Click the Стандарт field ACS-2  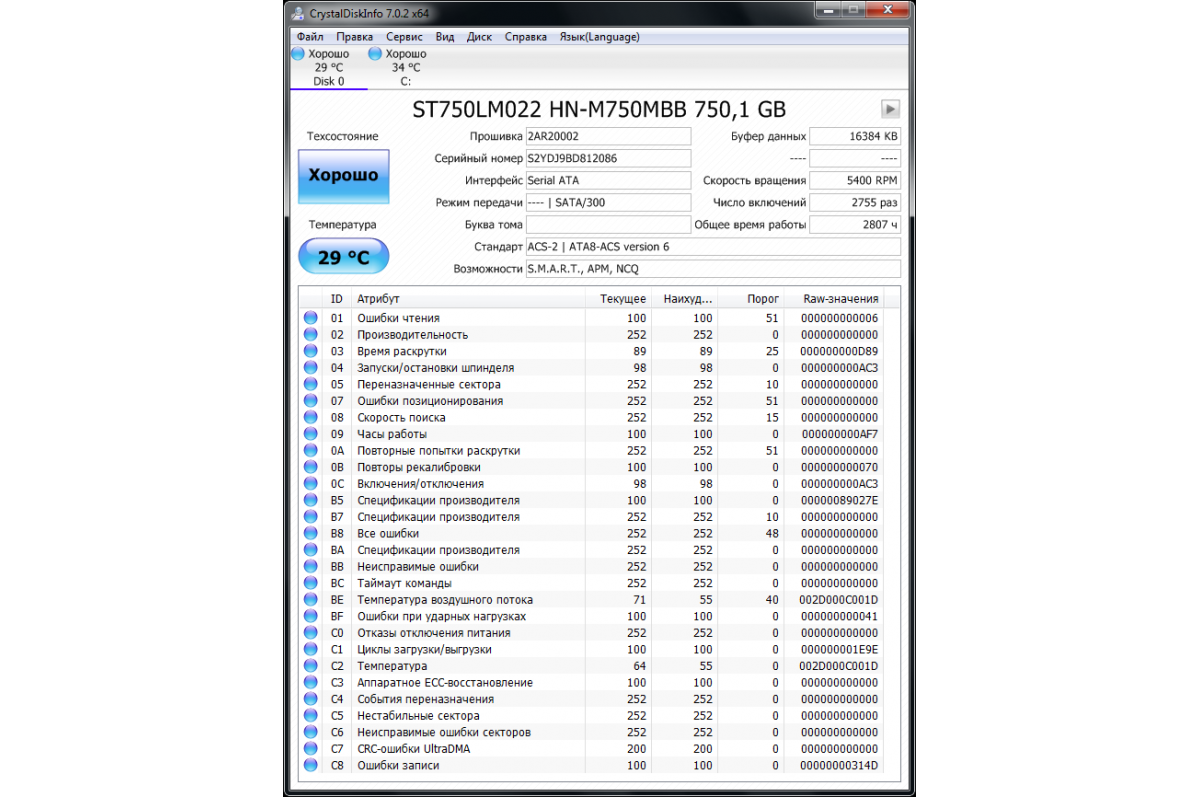click(x=713, y=246)
